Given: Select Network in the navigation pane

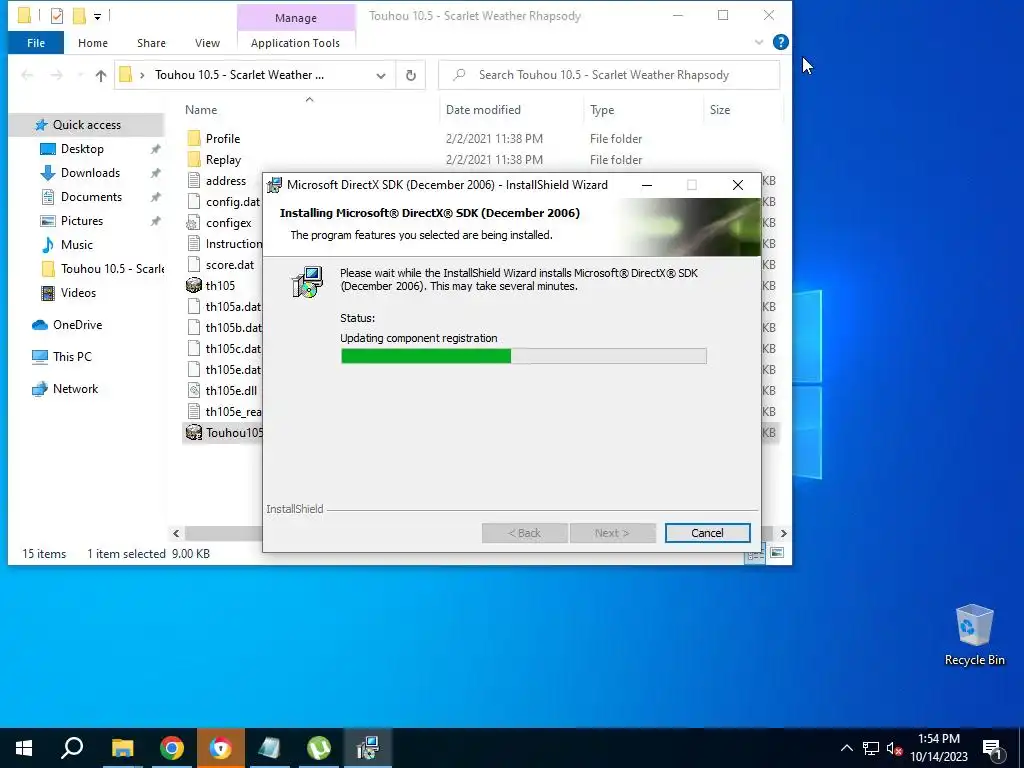Looking at the screenshot, I should pyautogui.click(x=75, y=389).
